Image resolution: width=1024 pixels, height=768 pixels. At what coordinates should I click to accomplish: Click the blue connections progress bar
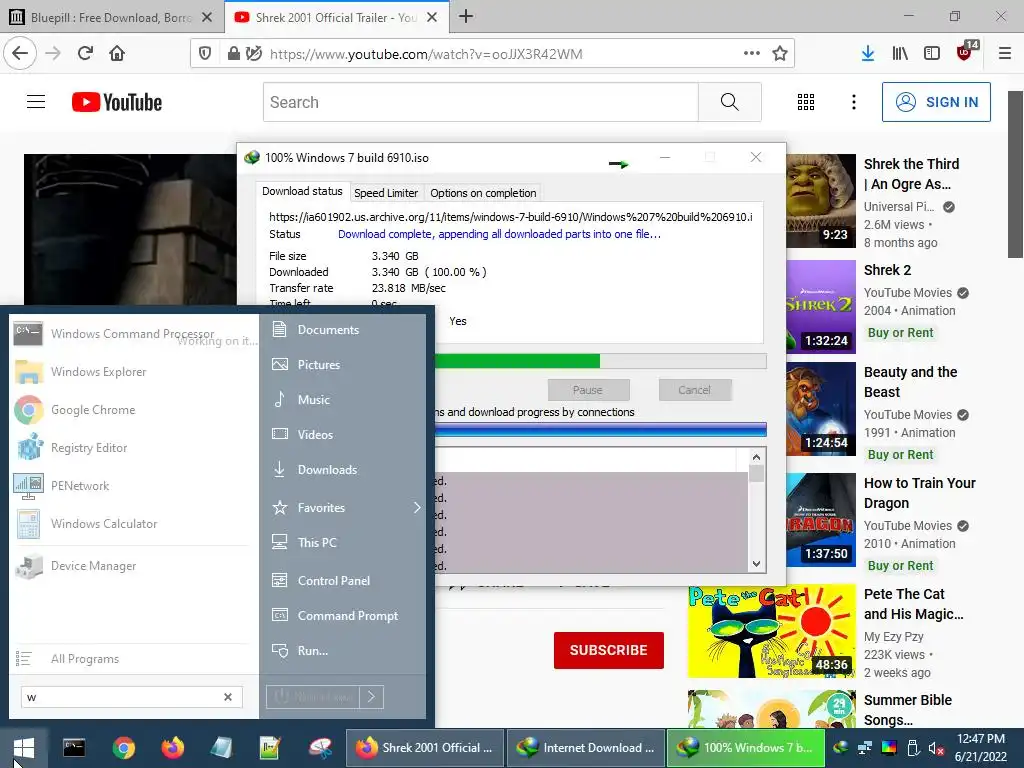(600, 430)
